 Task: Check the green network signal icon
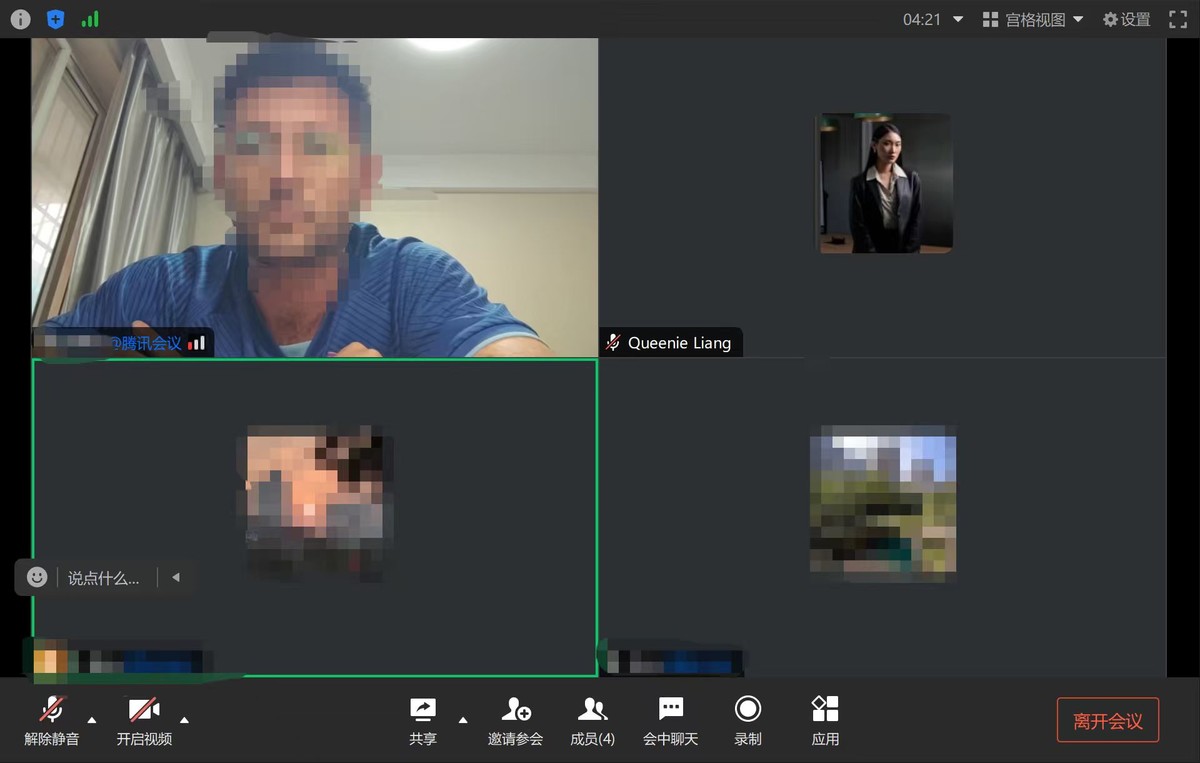90,19
